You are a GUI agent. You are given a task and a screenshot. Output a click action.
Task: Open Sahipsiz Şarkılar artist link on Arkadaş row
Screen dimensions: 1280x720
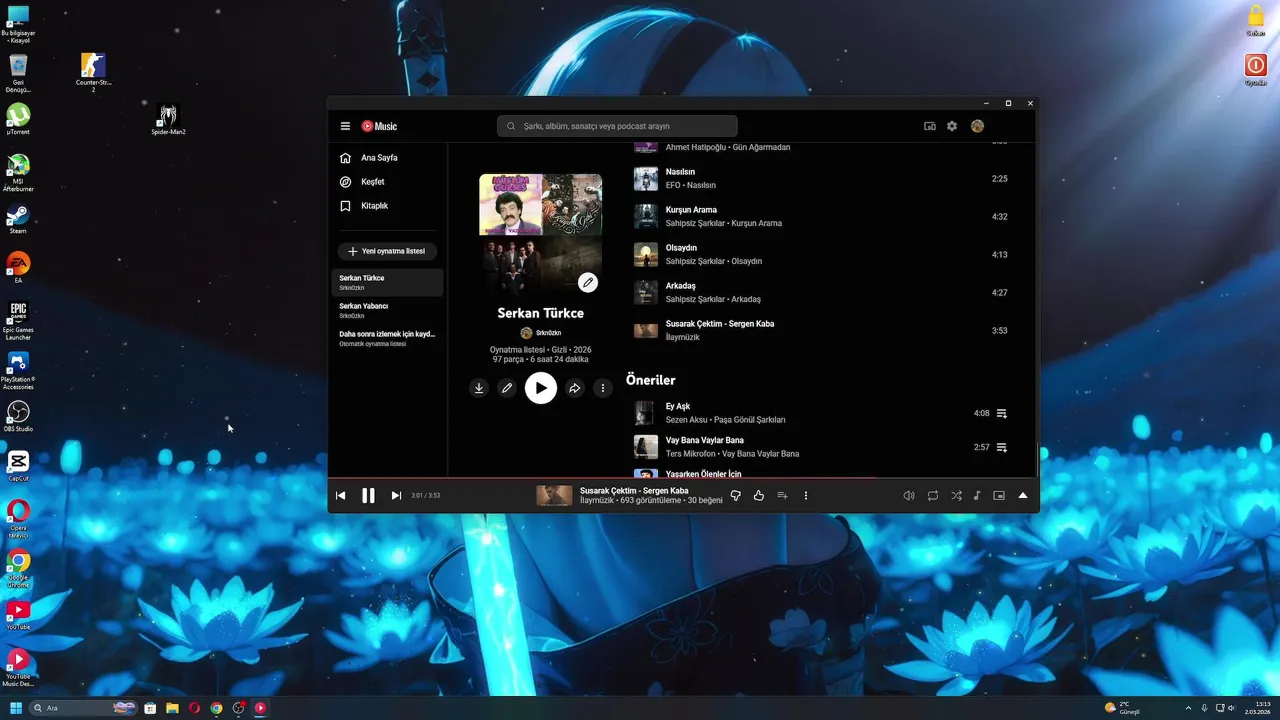tap(695, 299)
